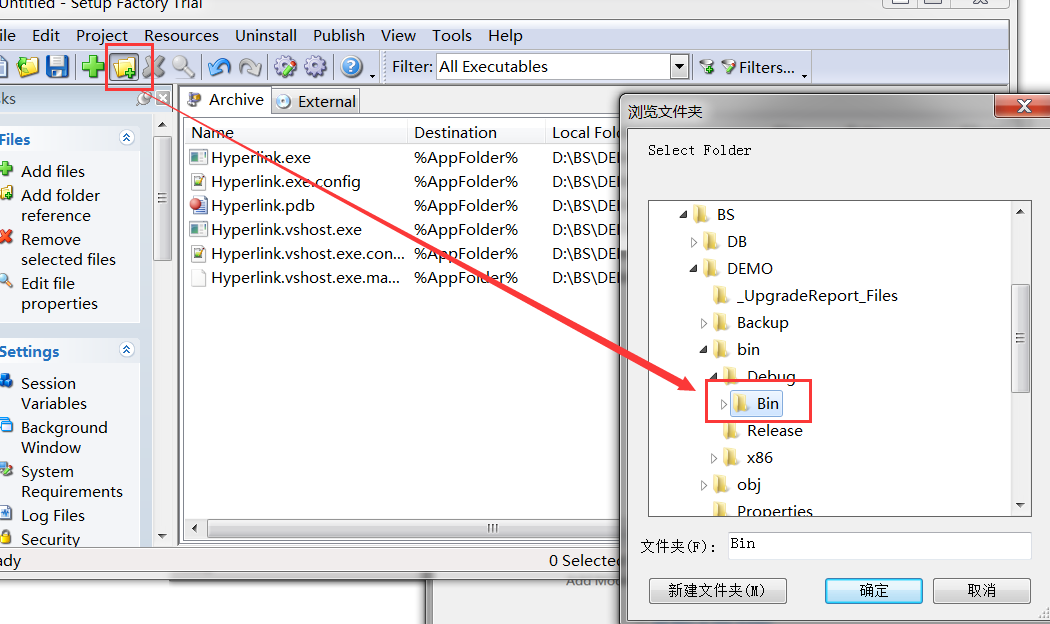Click the Add folder reference toolbar icon
The height and width of the screenshot is (624, 1050).
[x=125, y=67]
